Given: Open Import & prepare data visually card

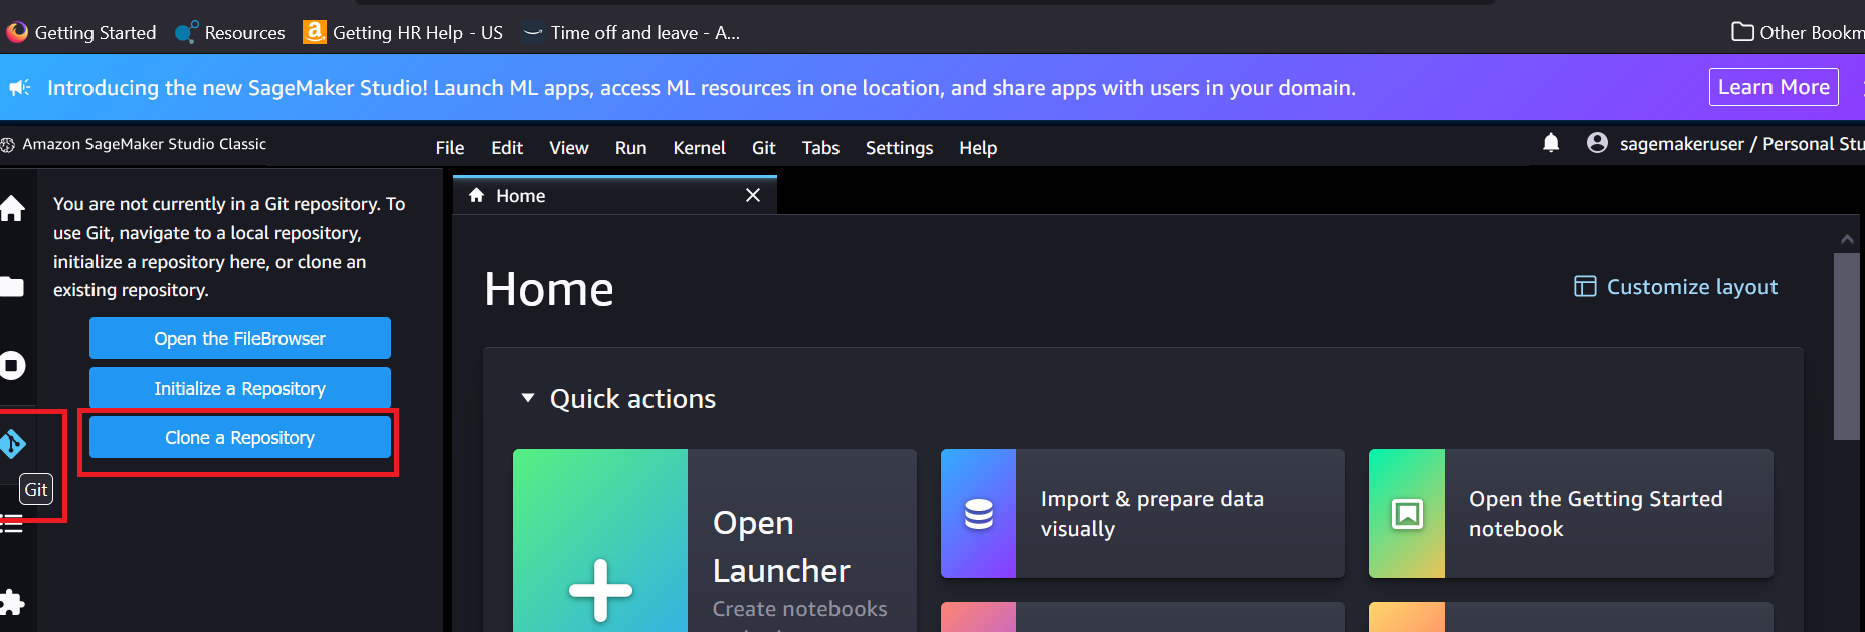Looking at the screenshot, I should (x=1143, y=513).
